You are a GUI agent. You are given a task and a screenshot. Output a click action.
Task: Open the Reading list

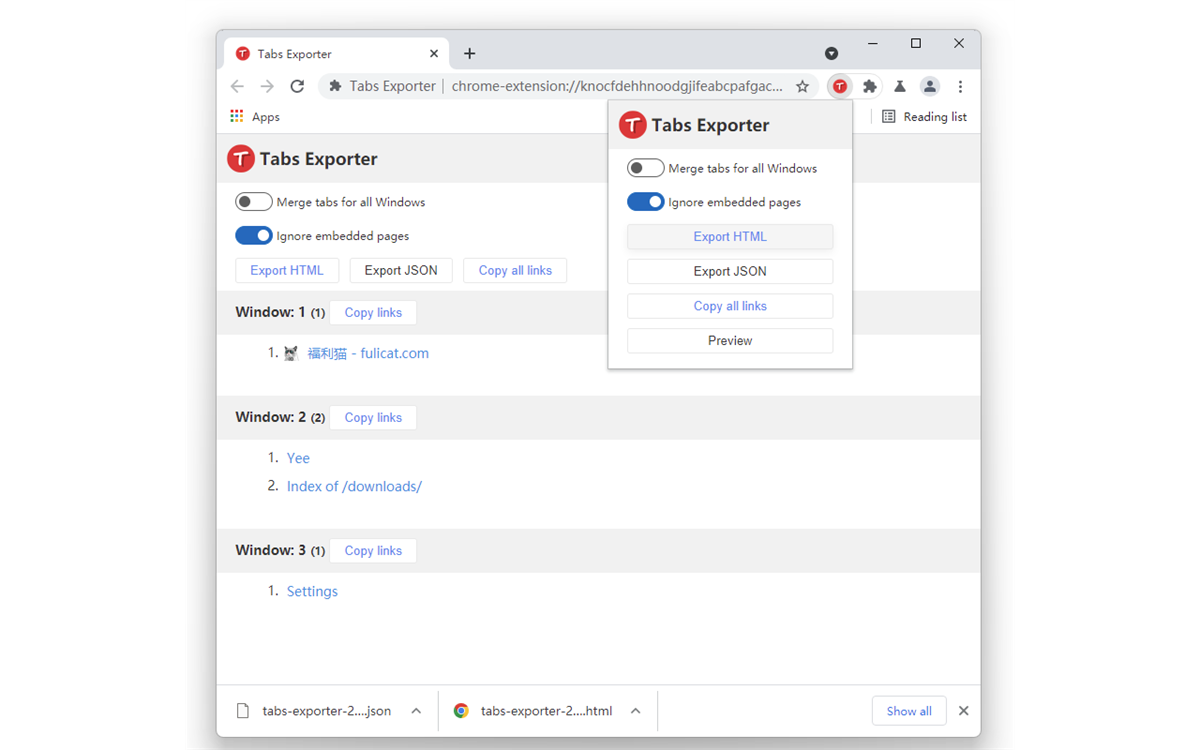coord(924,117)
